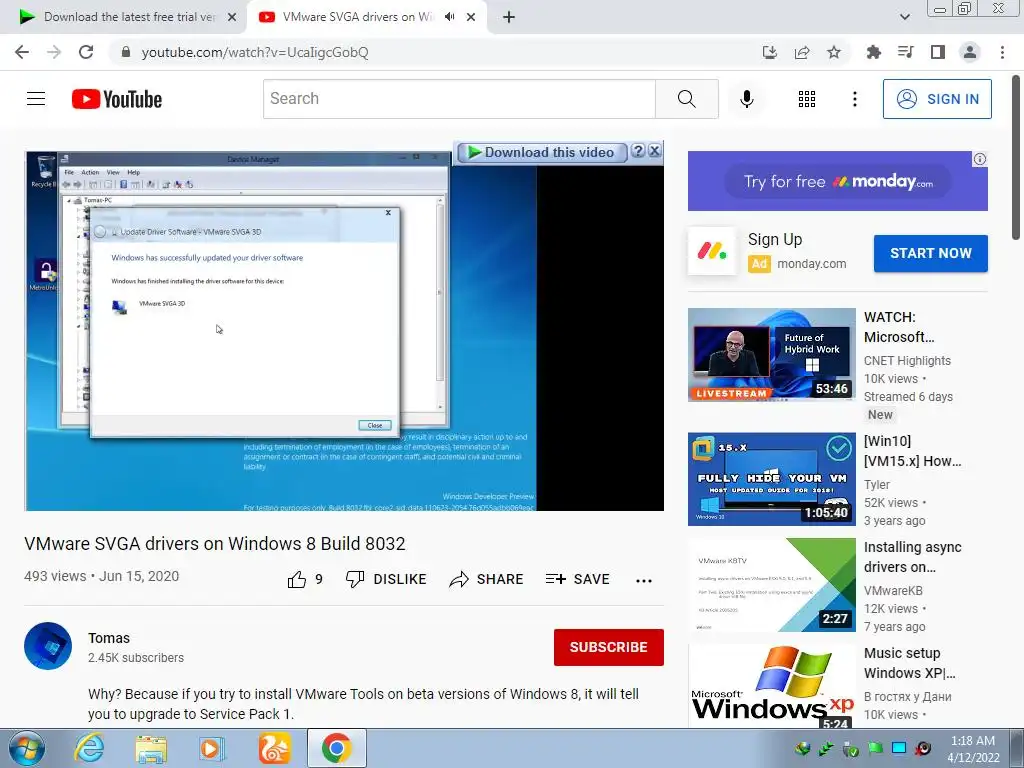Open the YouTube hamburger guide menu
1024x768 pixels.
36,99
